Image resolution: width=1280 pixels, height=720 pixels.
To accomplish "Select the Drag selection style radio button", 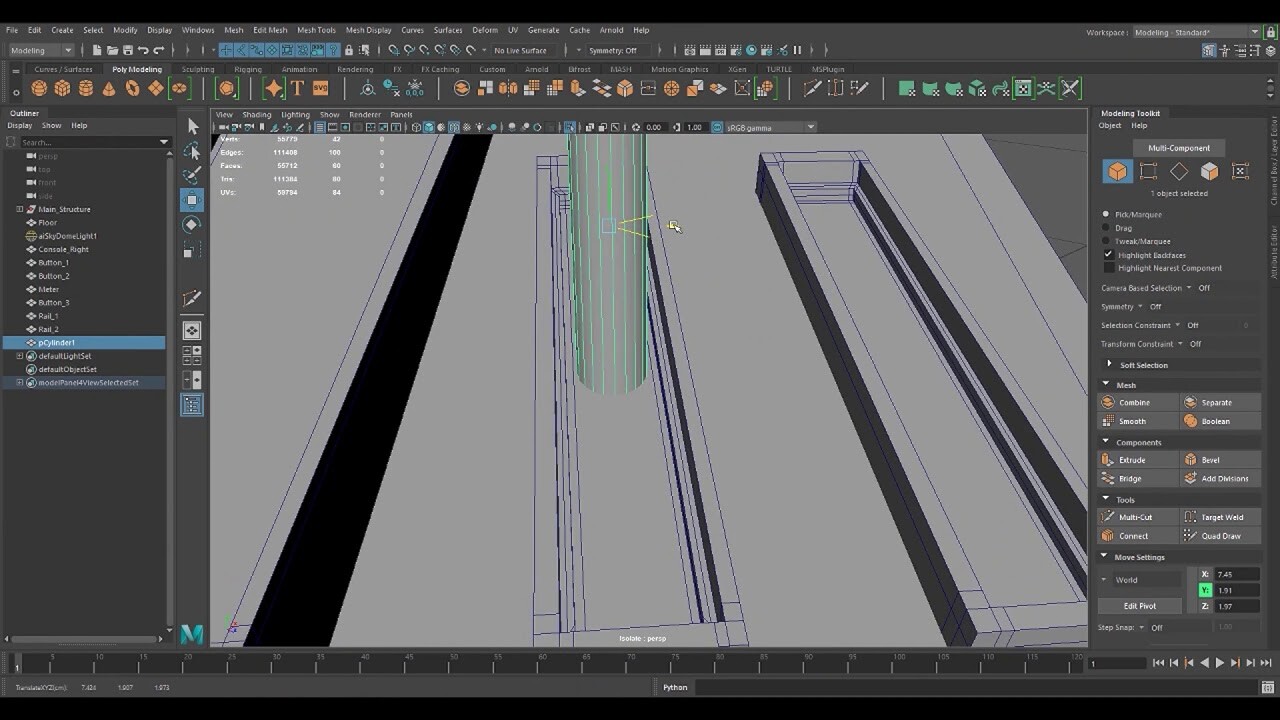I will [x=1105, y=227].
